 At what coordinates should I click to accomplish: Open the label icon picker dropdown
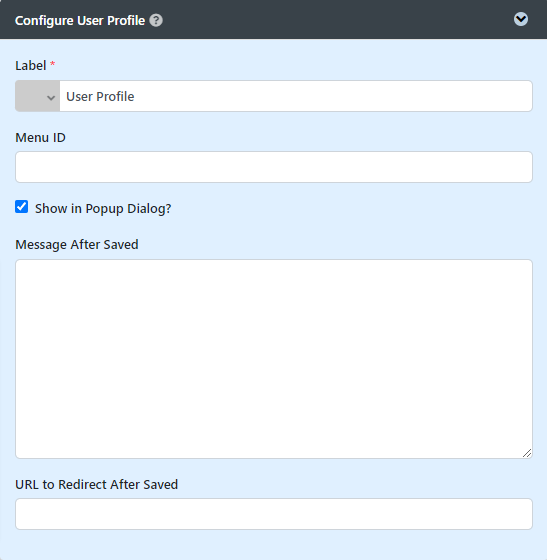(37, 96)
